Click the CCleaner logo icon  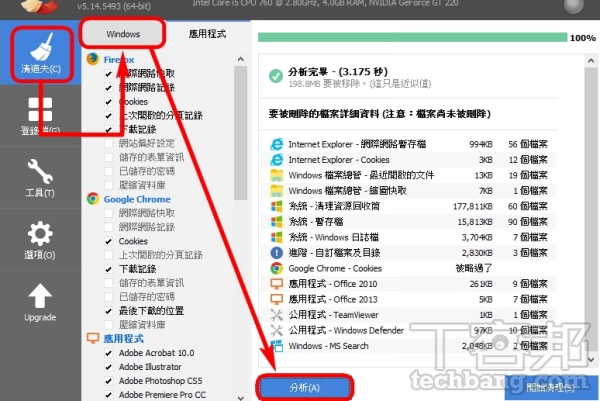click(x=39, y=5)
